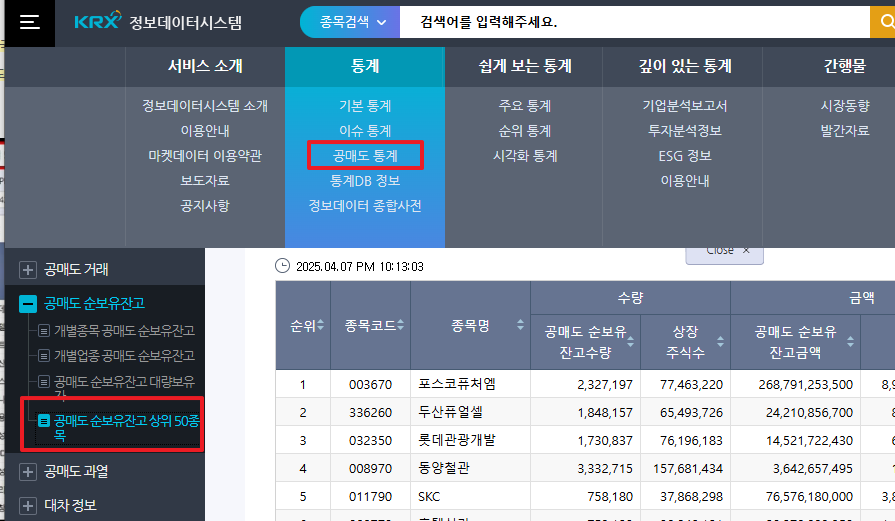895x521 pixels.
Task: Click the 개별종목 공매도 순보유잔고 document icon
Action: 44,330
